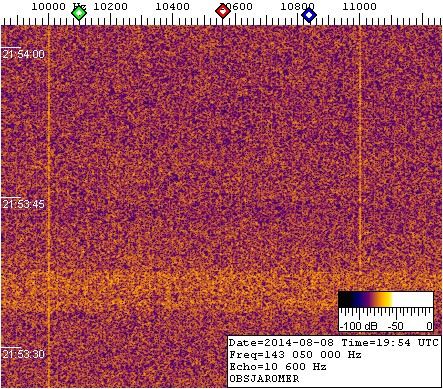
Task: Click the -50 value on dB scale
Action: pyautogui.click(x=395, y=326)
